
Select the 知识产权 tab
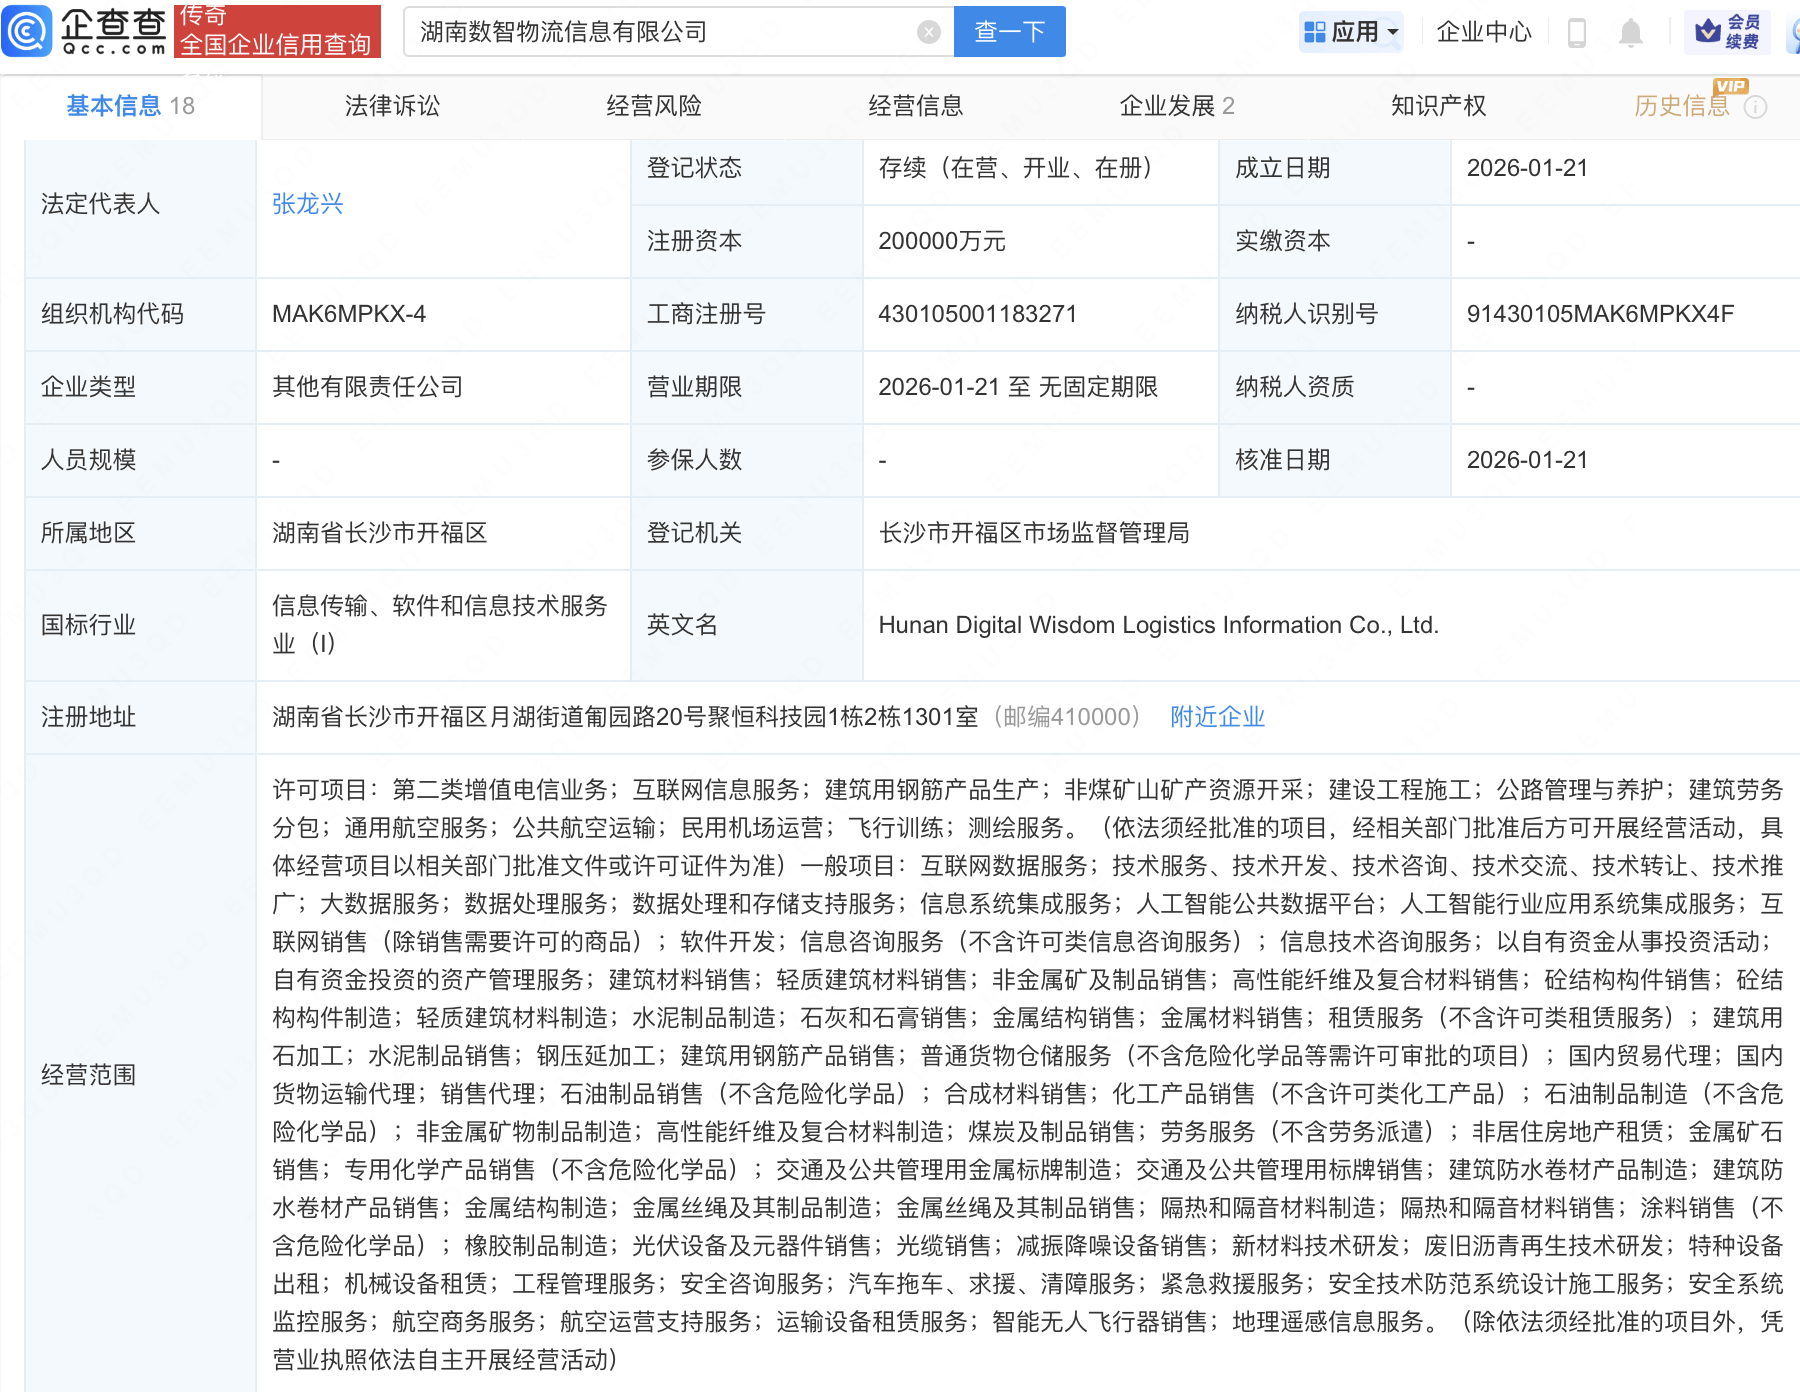[1438, 106]
